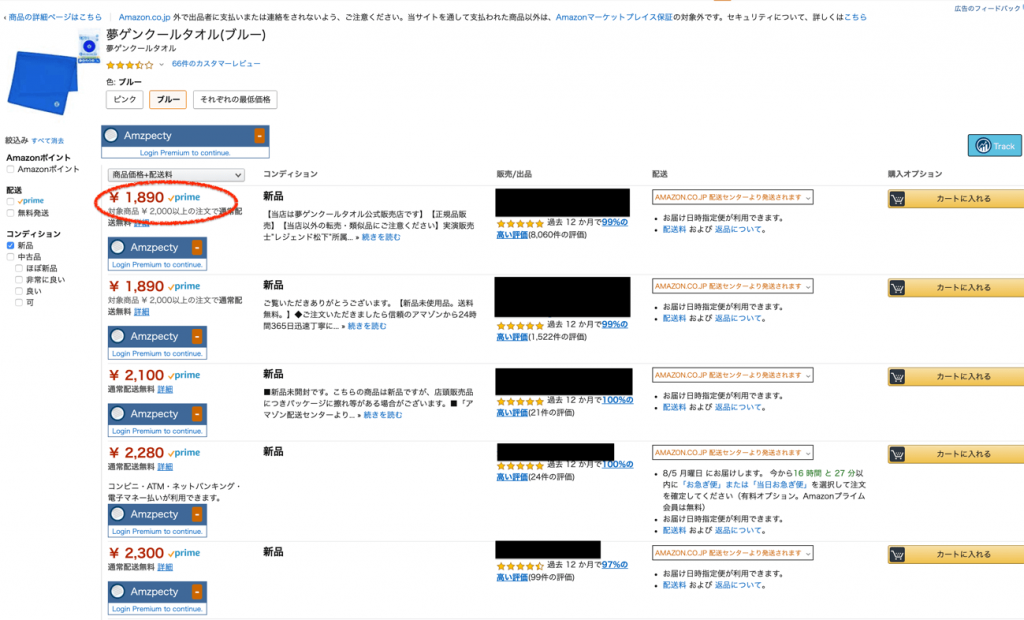
Task: Add the ¥2,300 offer to cart
Action: tap(956, 555)
